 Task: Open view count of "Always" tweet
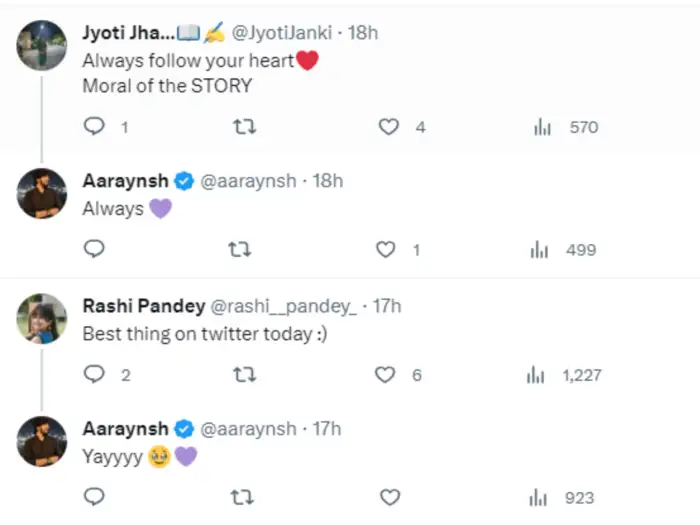(x=540, y=249)
